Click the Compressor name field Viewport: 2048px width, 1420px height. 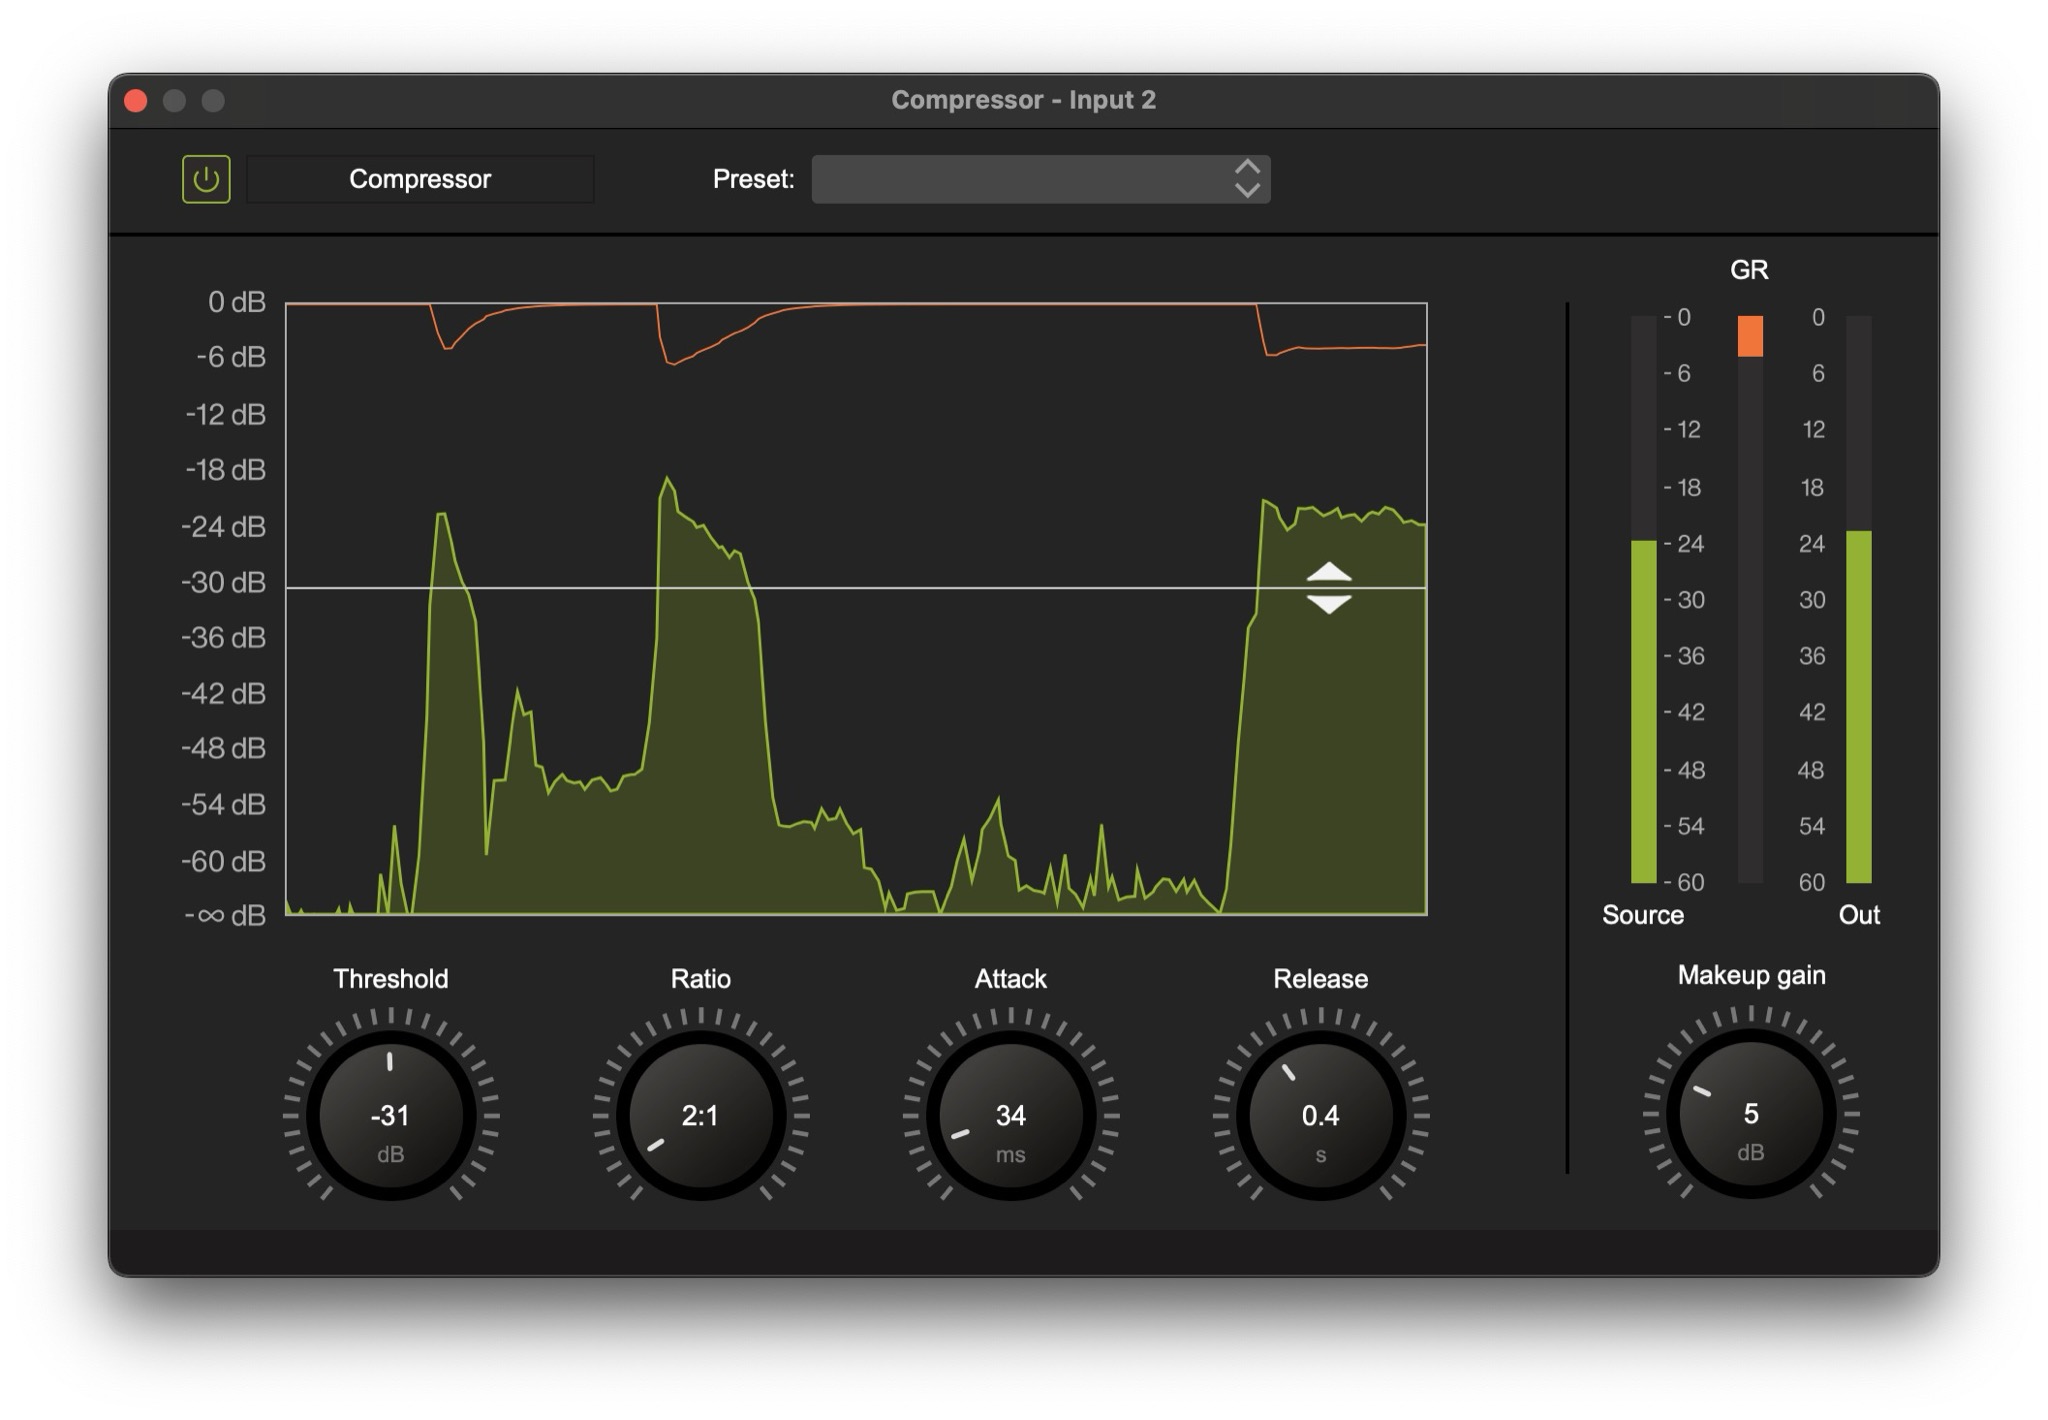420,179
